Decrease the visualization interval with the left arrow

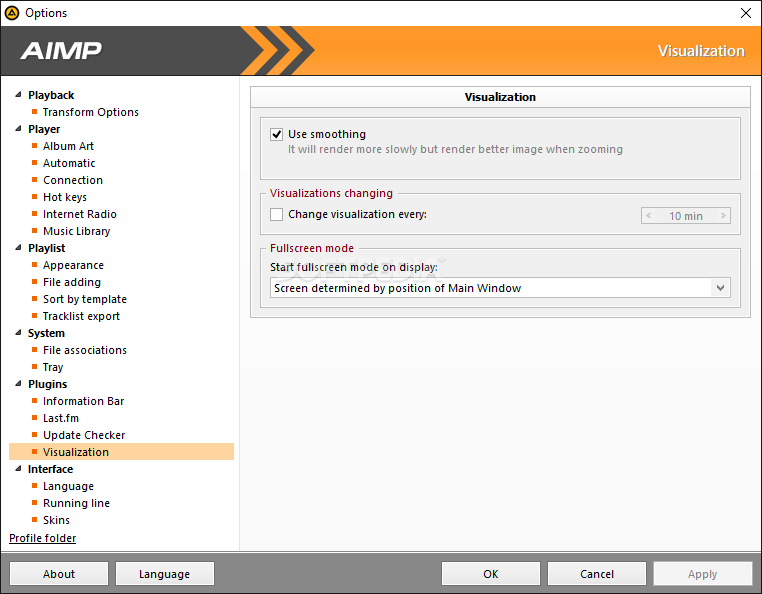coord(649,215)
